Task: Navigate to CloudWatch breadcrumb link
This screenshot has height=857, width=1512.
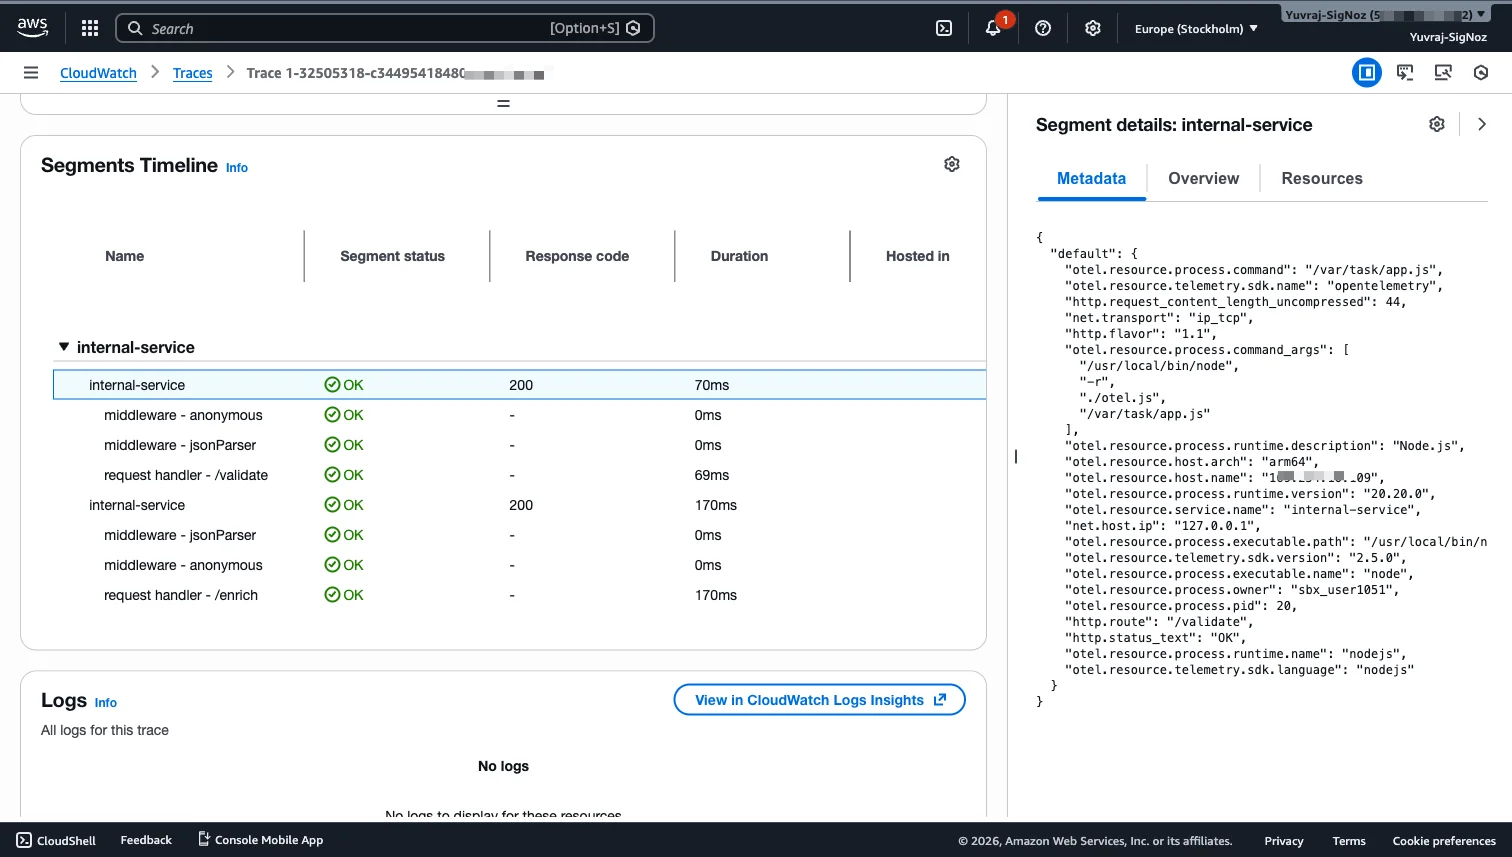Action: click(x=98, y=73)
